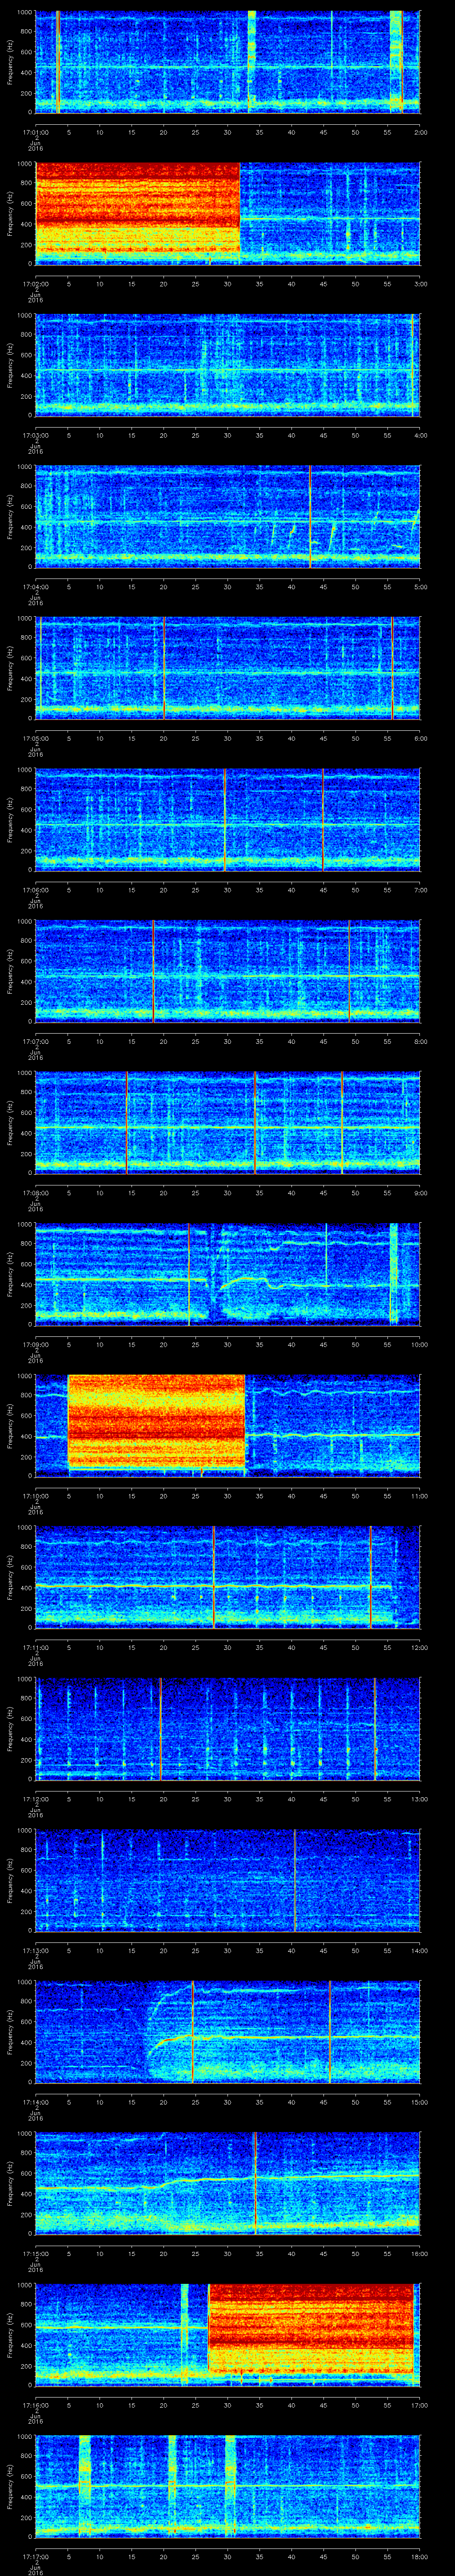Click the '17:10:00' start time label

coord(35,1496)
